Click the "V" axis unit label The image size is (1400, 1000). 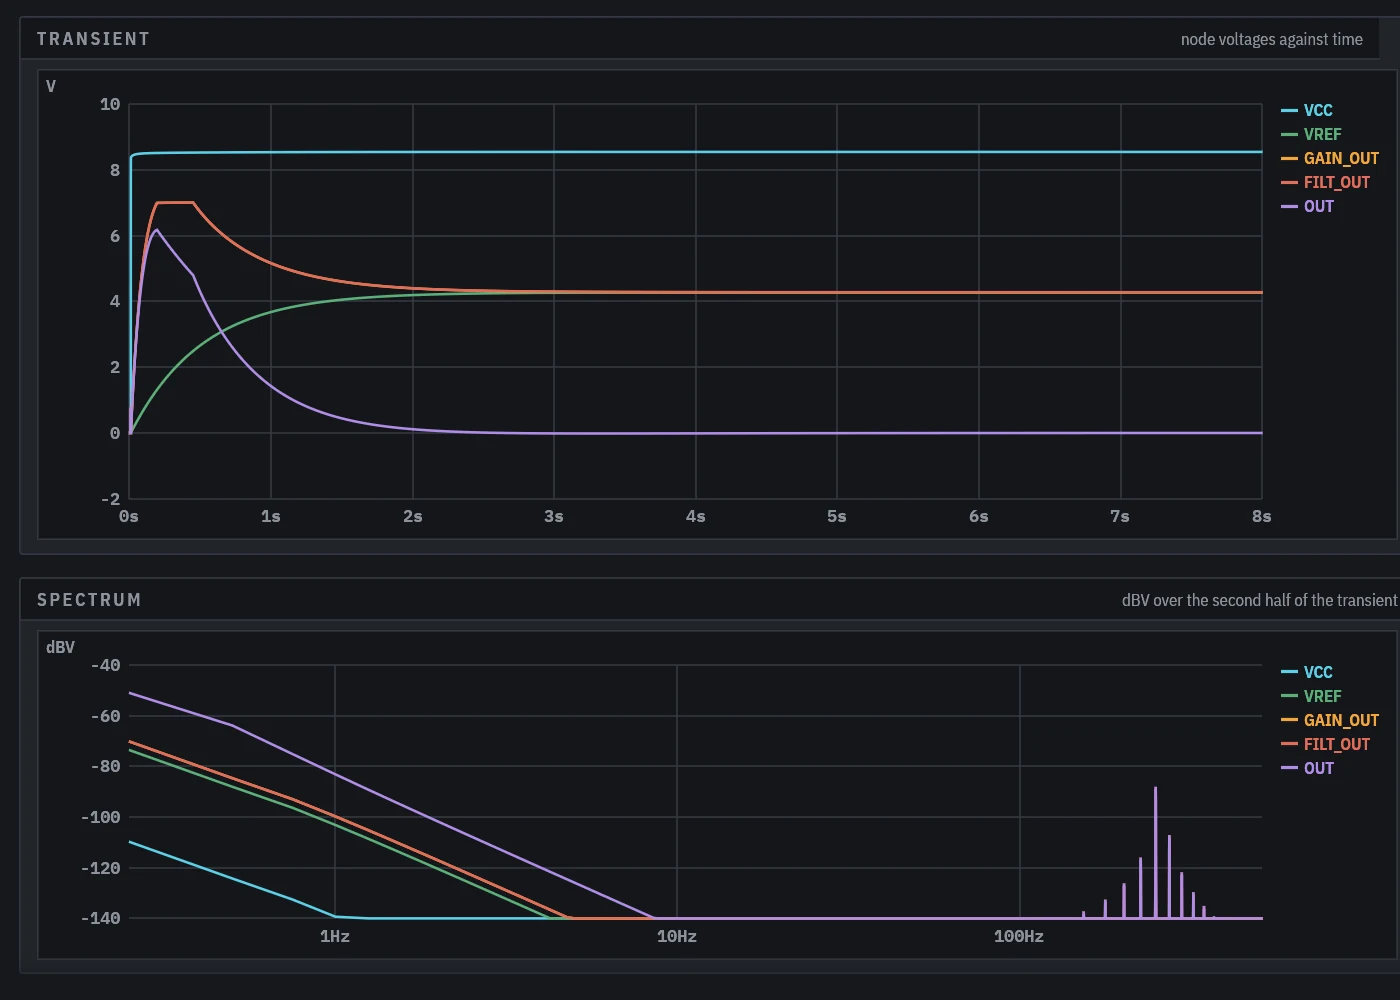click(51, 86)
